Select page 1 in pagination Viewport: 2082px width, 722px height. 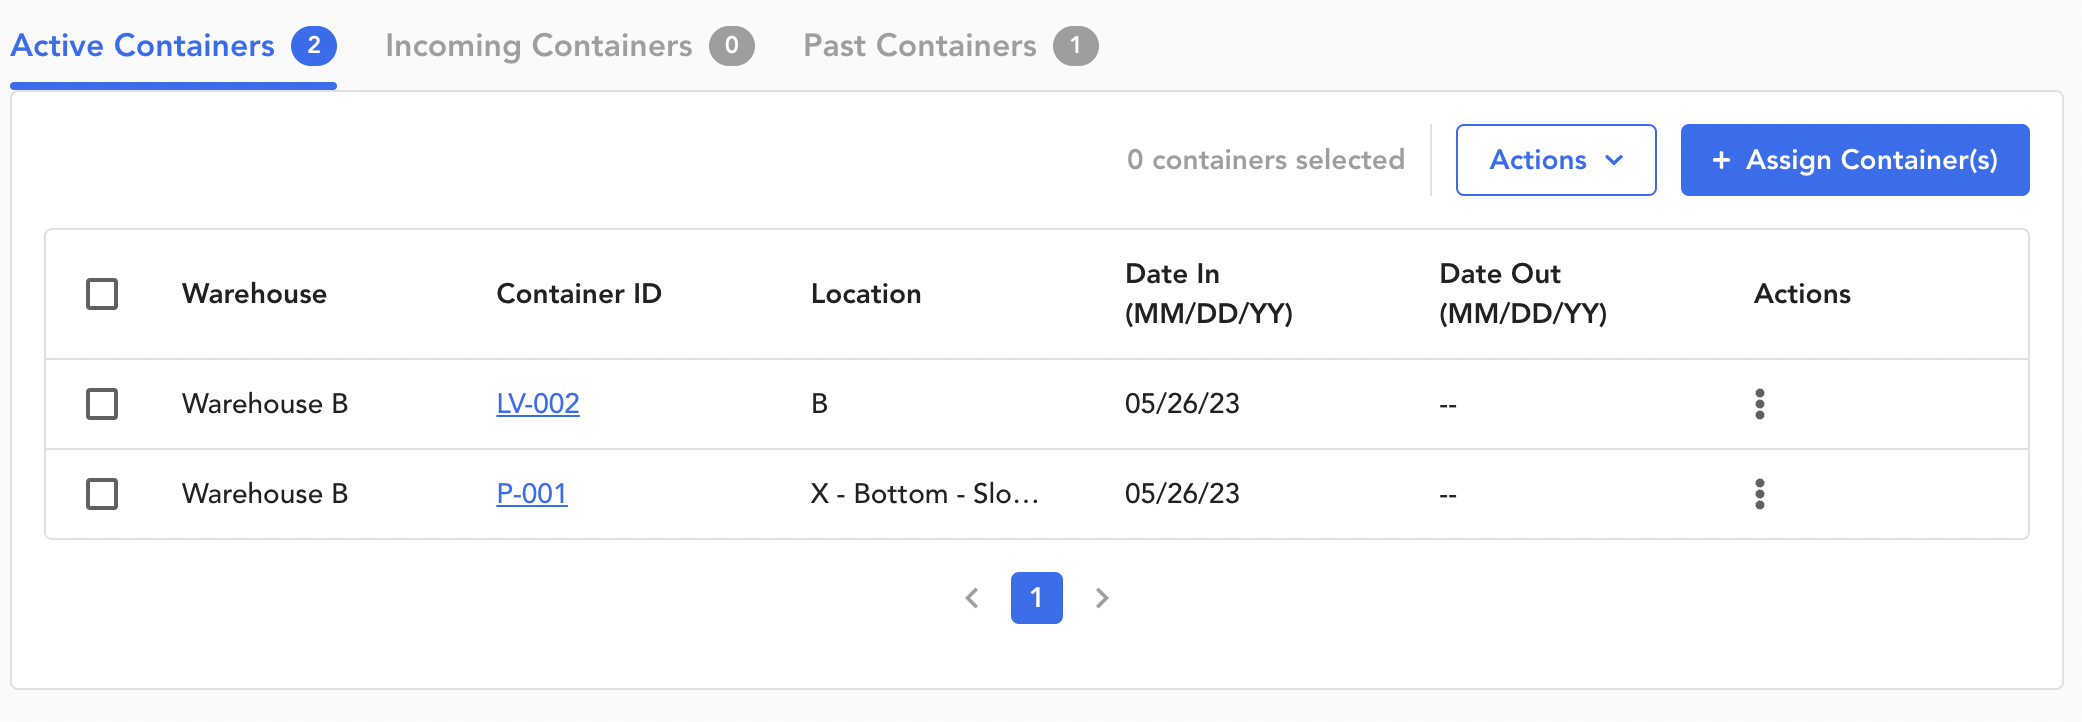[x=1036, y=598]
